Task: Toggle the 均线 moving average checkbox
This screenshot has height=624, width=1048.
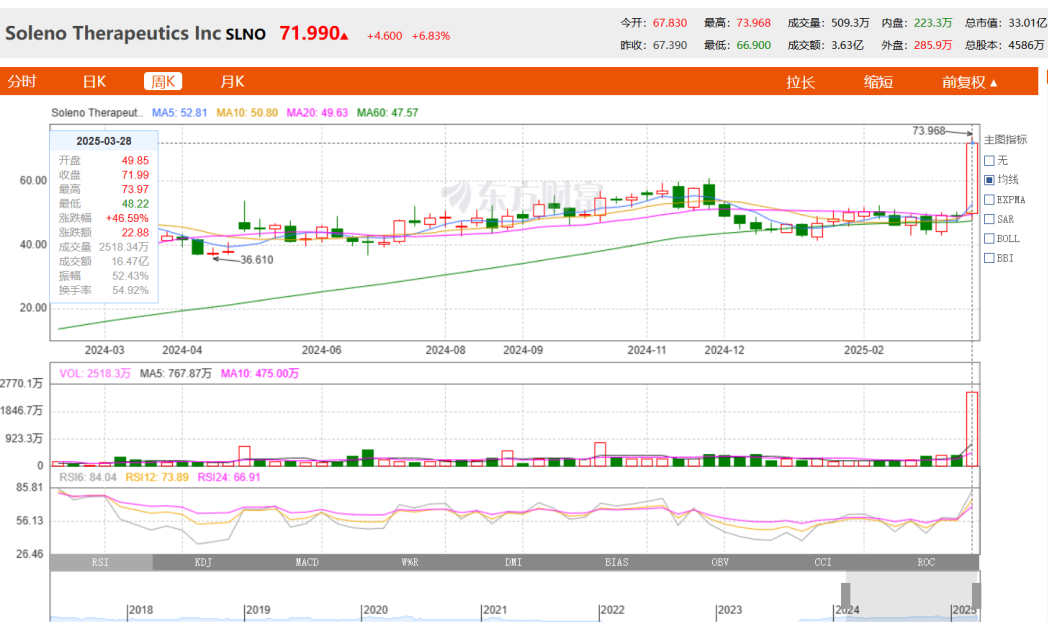Action: click(990, 180)
